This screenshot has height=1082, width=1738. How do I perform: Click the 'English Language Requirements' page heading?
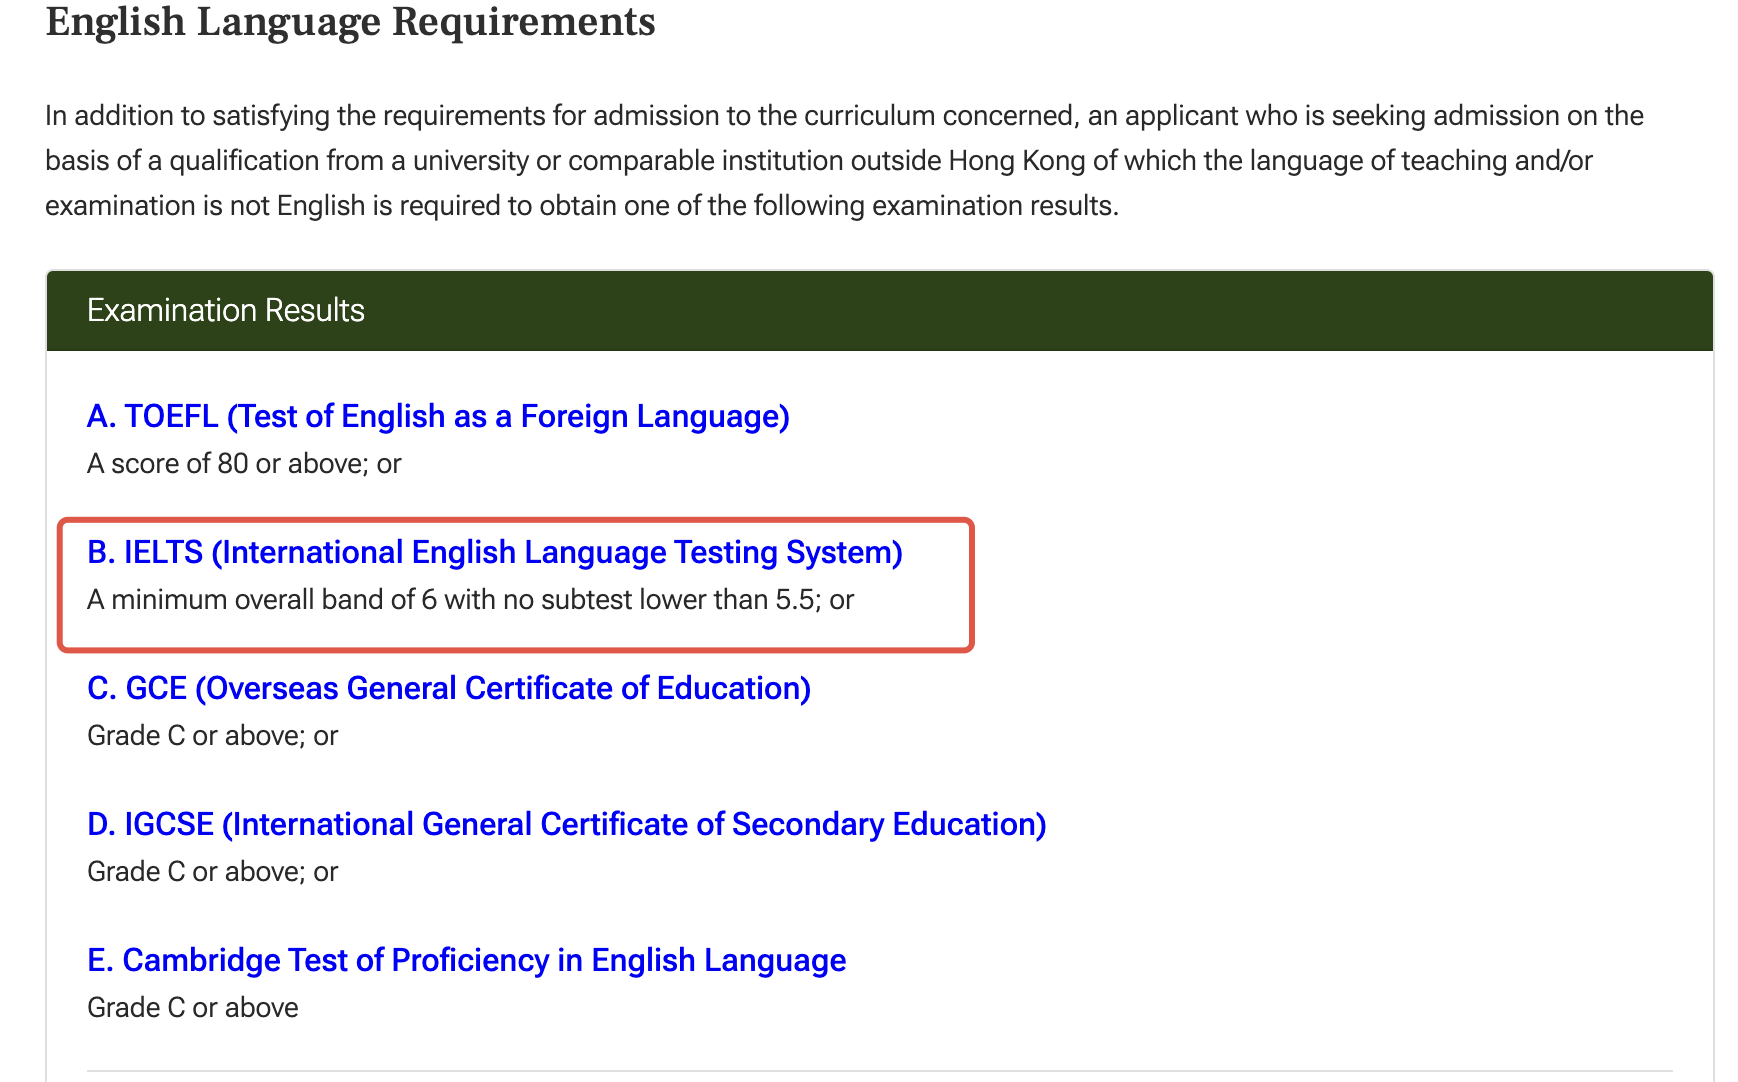coord(350,22)
